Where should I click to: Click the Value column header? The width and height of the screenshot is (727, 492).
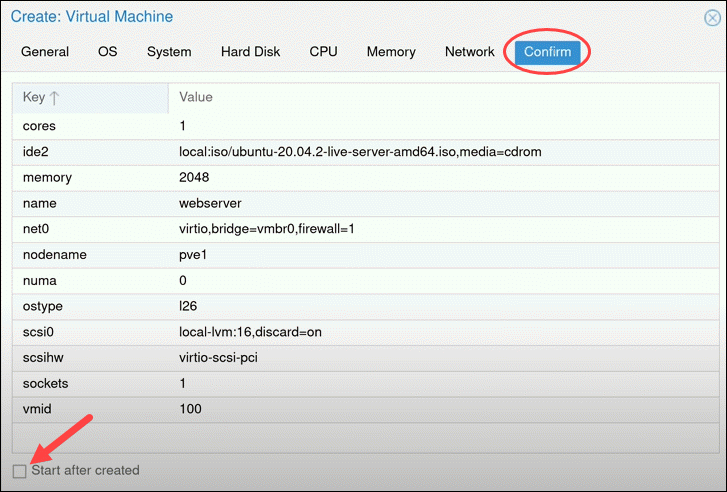(195, 97)
